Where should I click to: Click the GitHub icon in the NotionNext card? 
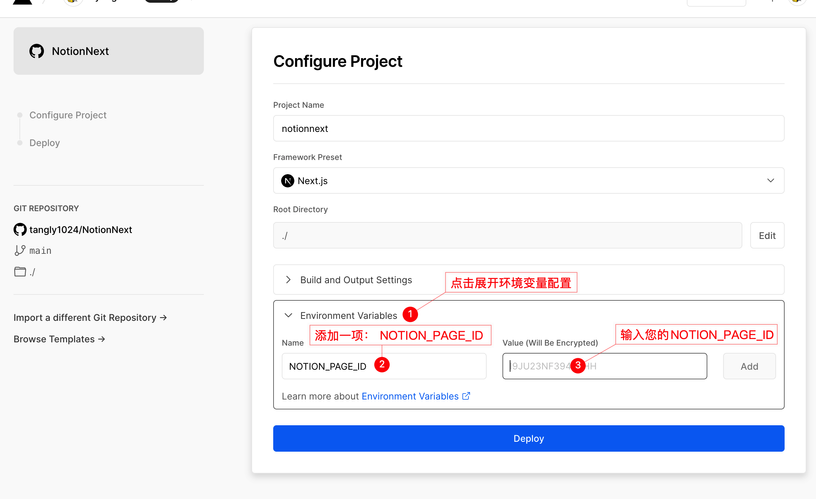37,51
